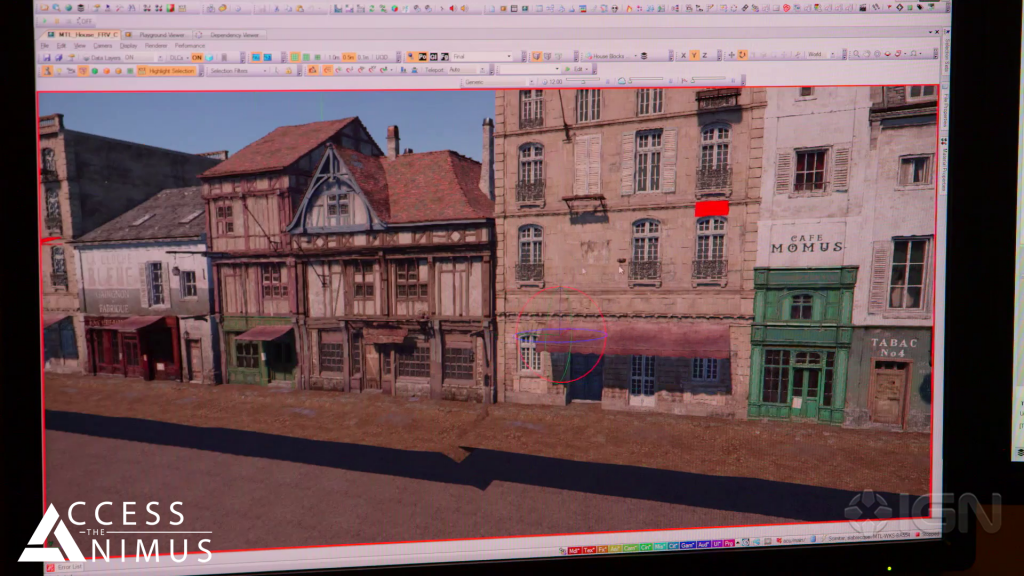Toggle Highlight Selection
The image size is (1024, 576).
click(166, 71)
